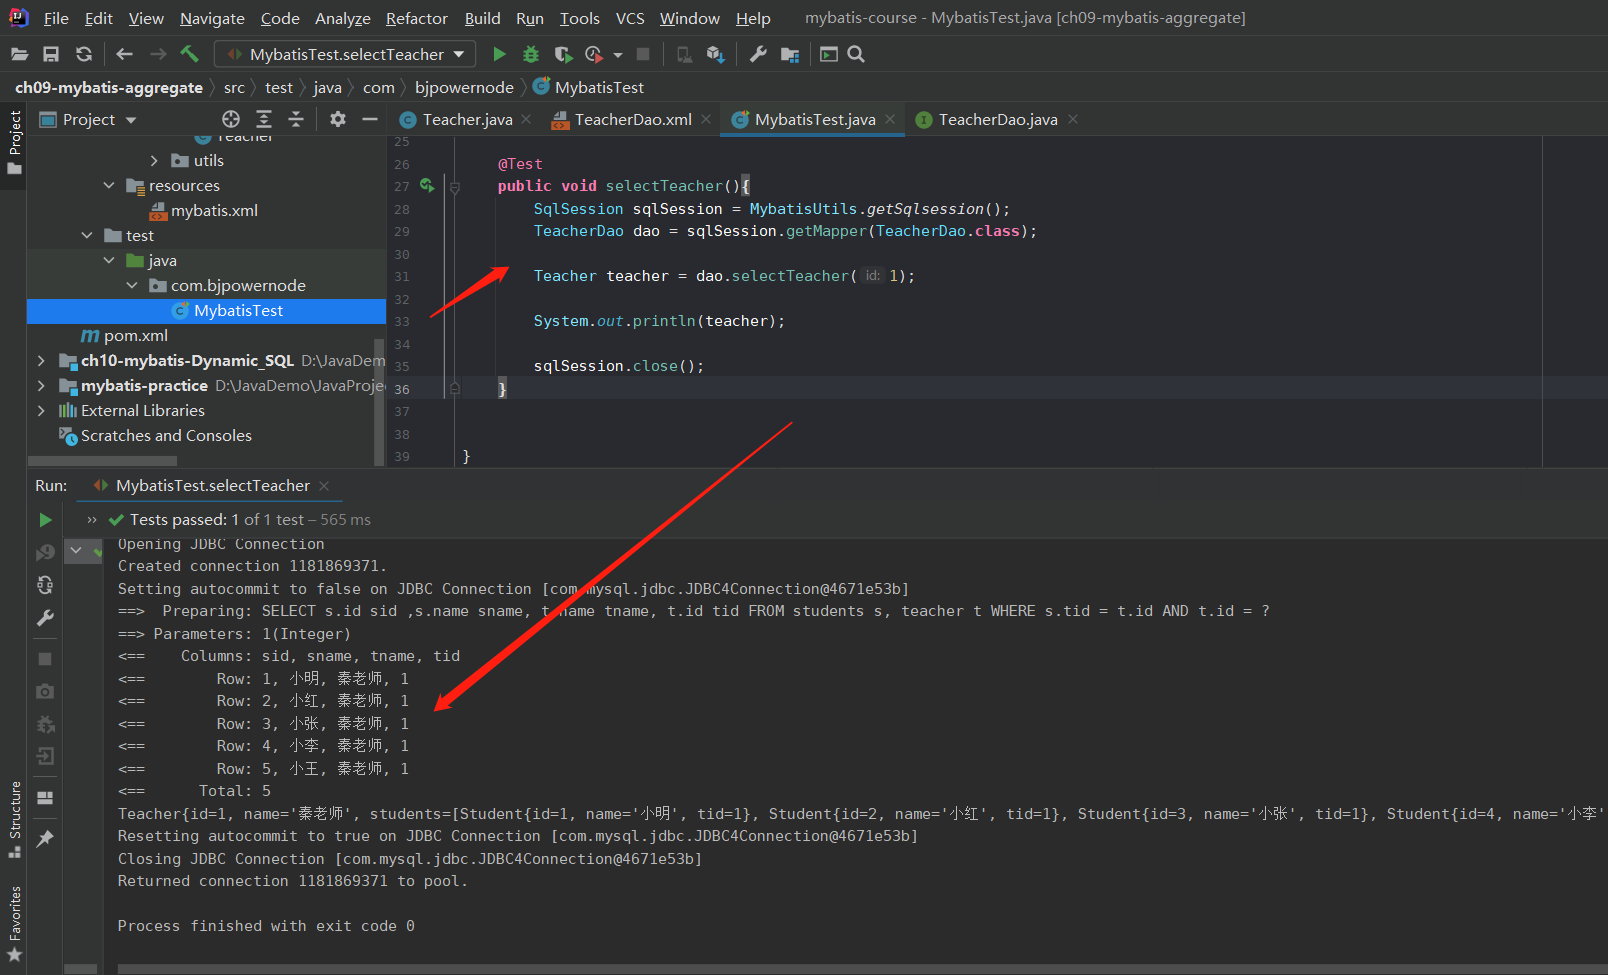Click the bjpowernode breadcrumb
1608x975 pixels.
[x=464, y=88]
